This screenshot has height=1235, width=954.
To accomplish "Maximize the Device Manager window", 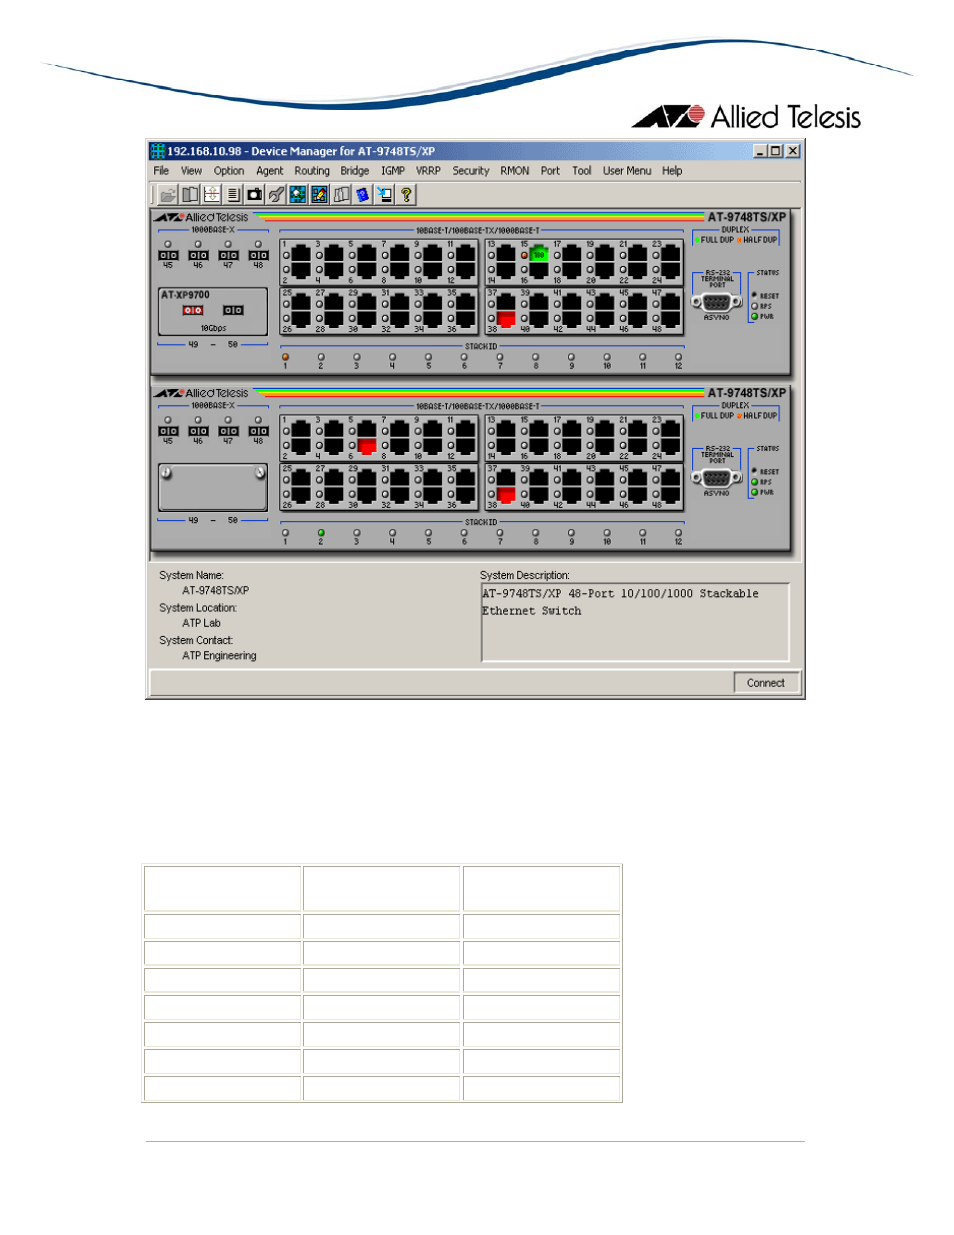I will tap(775, 151).
